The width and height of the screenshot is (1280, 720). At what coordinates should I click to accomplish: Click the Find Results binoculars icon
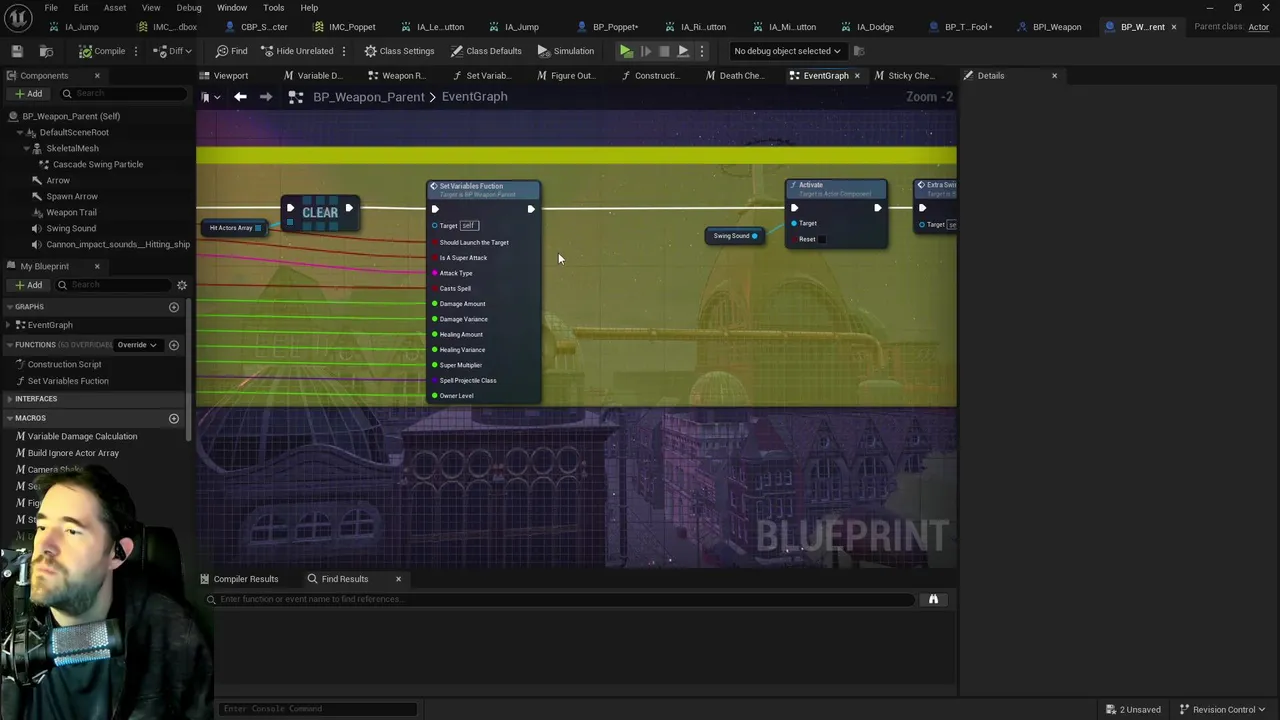coord(933,599)
